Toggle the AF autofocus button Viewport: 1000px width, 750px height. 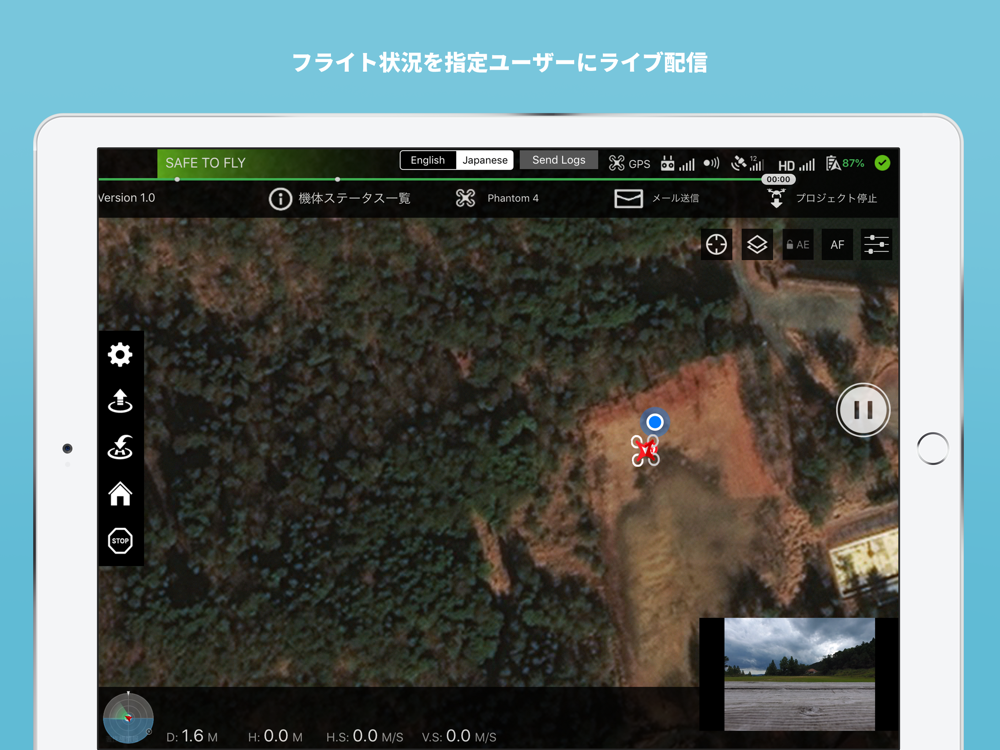(837, 244)
